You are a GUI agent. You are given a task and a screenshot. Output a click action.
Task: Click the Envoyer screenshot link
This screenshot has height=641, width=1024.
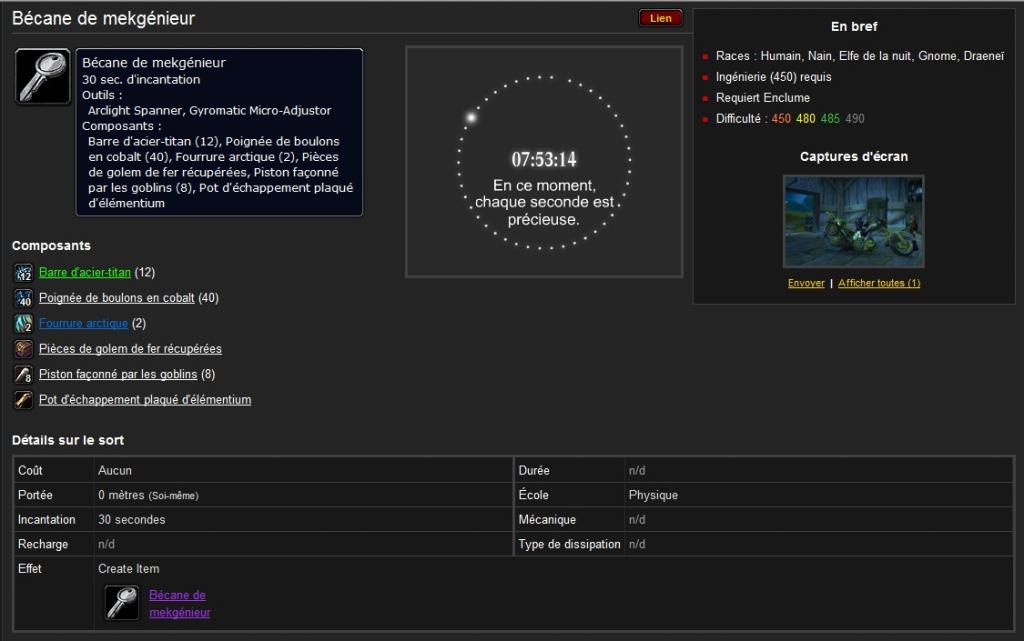point(806,283)
